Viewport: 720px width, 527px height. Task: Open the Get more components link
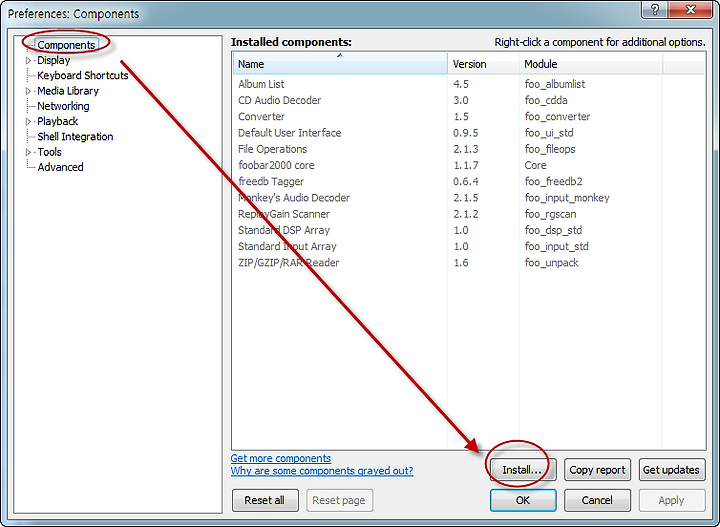tap(281, 459)
